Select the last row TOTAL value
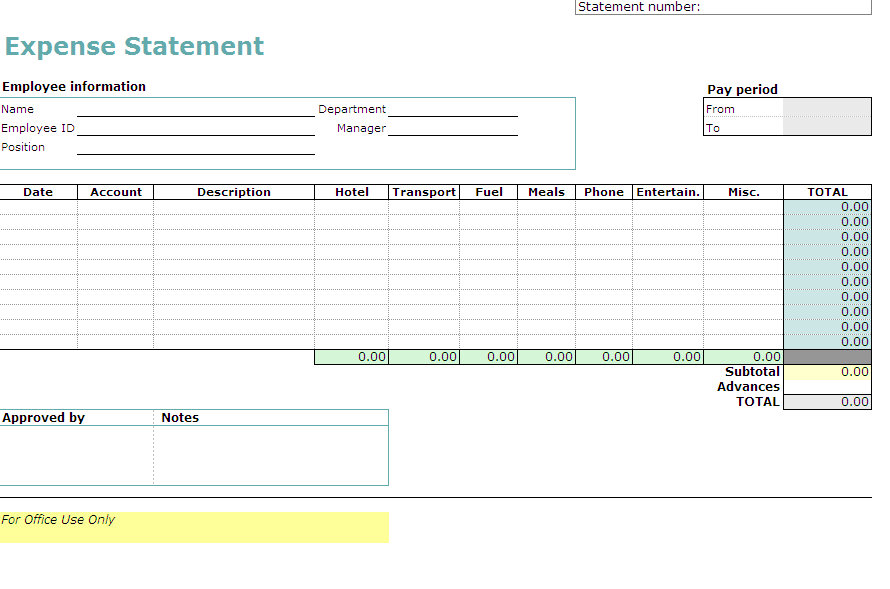Image resolution: width=890 pixels, height=589 pixels. tap(828, 342)
